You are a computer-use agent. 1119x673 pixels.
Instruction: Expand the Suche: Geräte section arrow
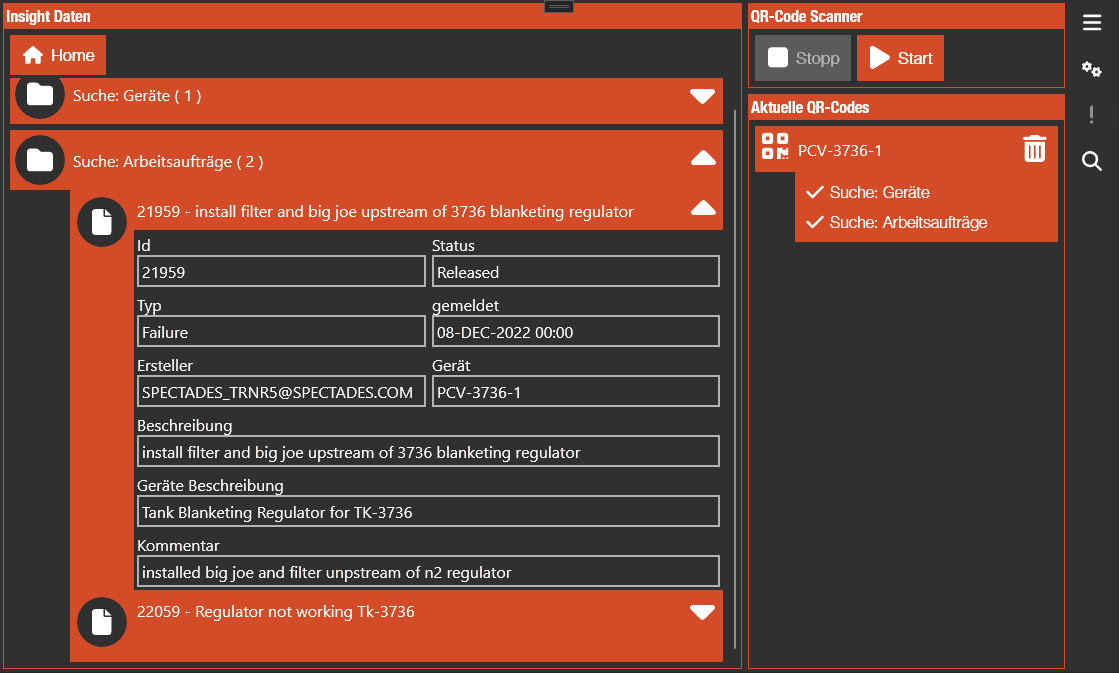pyautogui.click(x=702, y=96)
